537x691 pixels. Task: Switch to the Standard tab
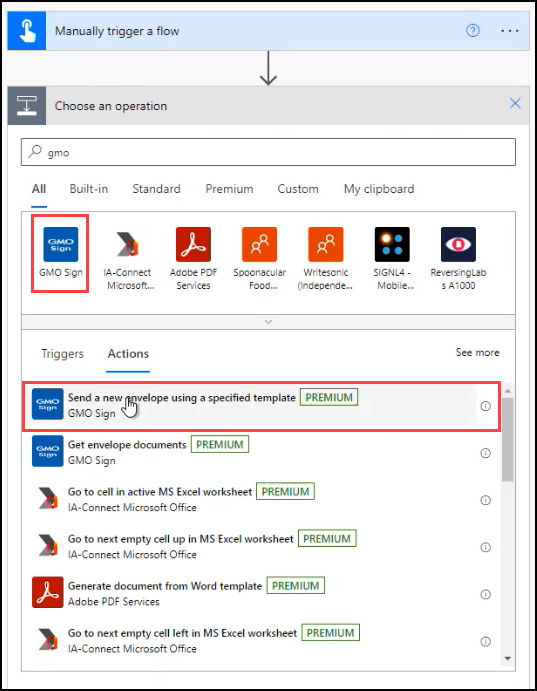[x=156, y=189]
